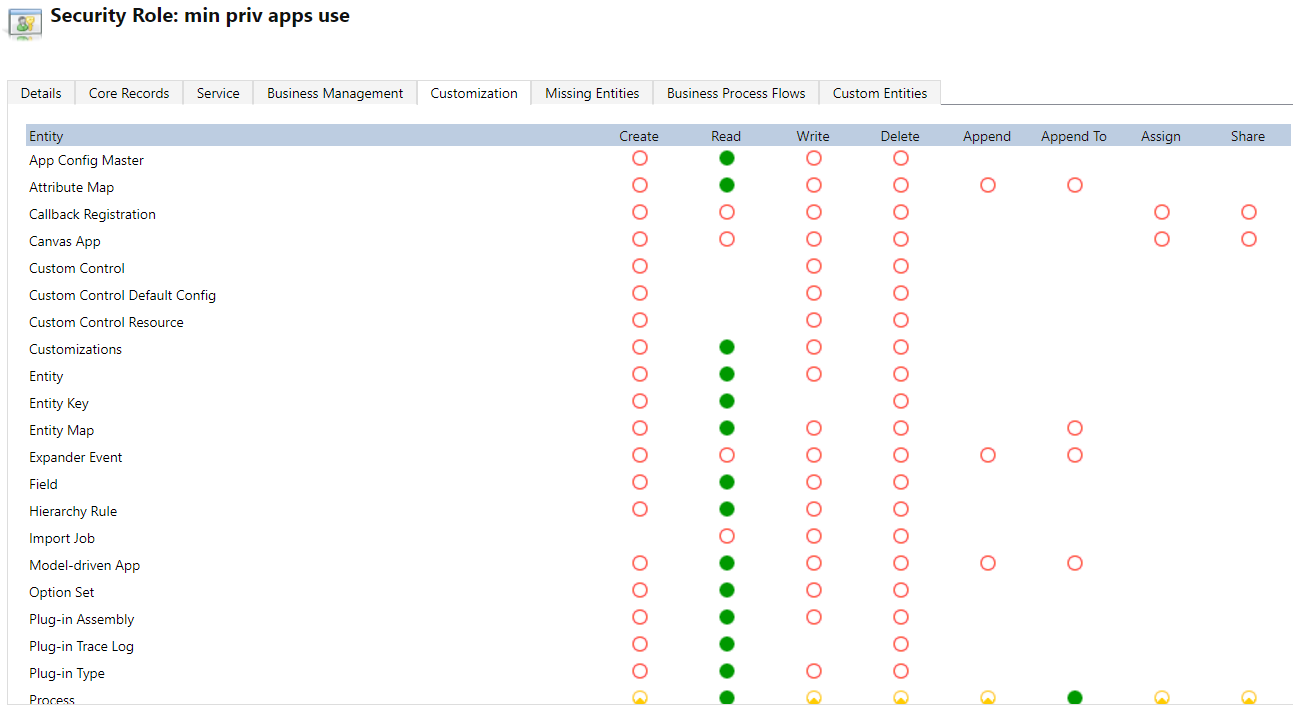The height and width of the screenshot is (707, 1293).
Task: Toggle Append privilege for Model-driven App
Action: [988, 563]
